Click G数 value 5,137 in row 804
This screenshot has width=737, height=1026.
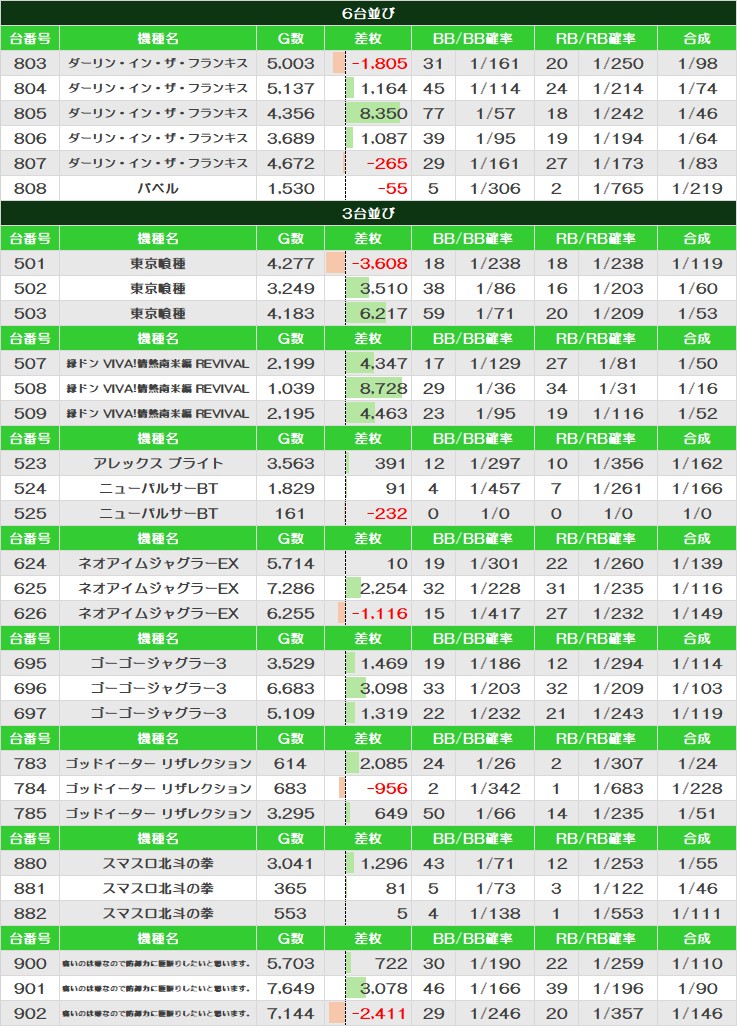291,88
